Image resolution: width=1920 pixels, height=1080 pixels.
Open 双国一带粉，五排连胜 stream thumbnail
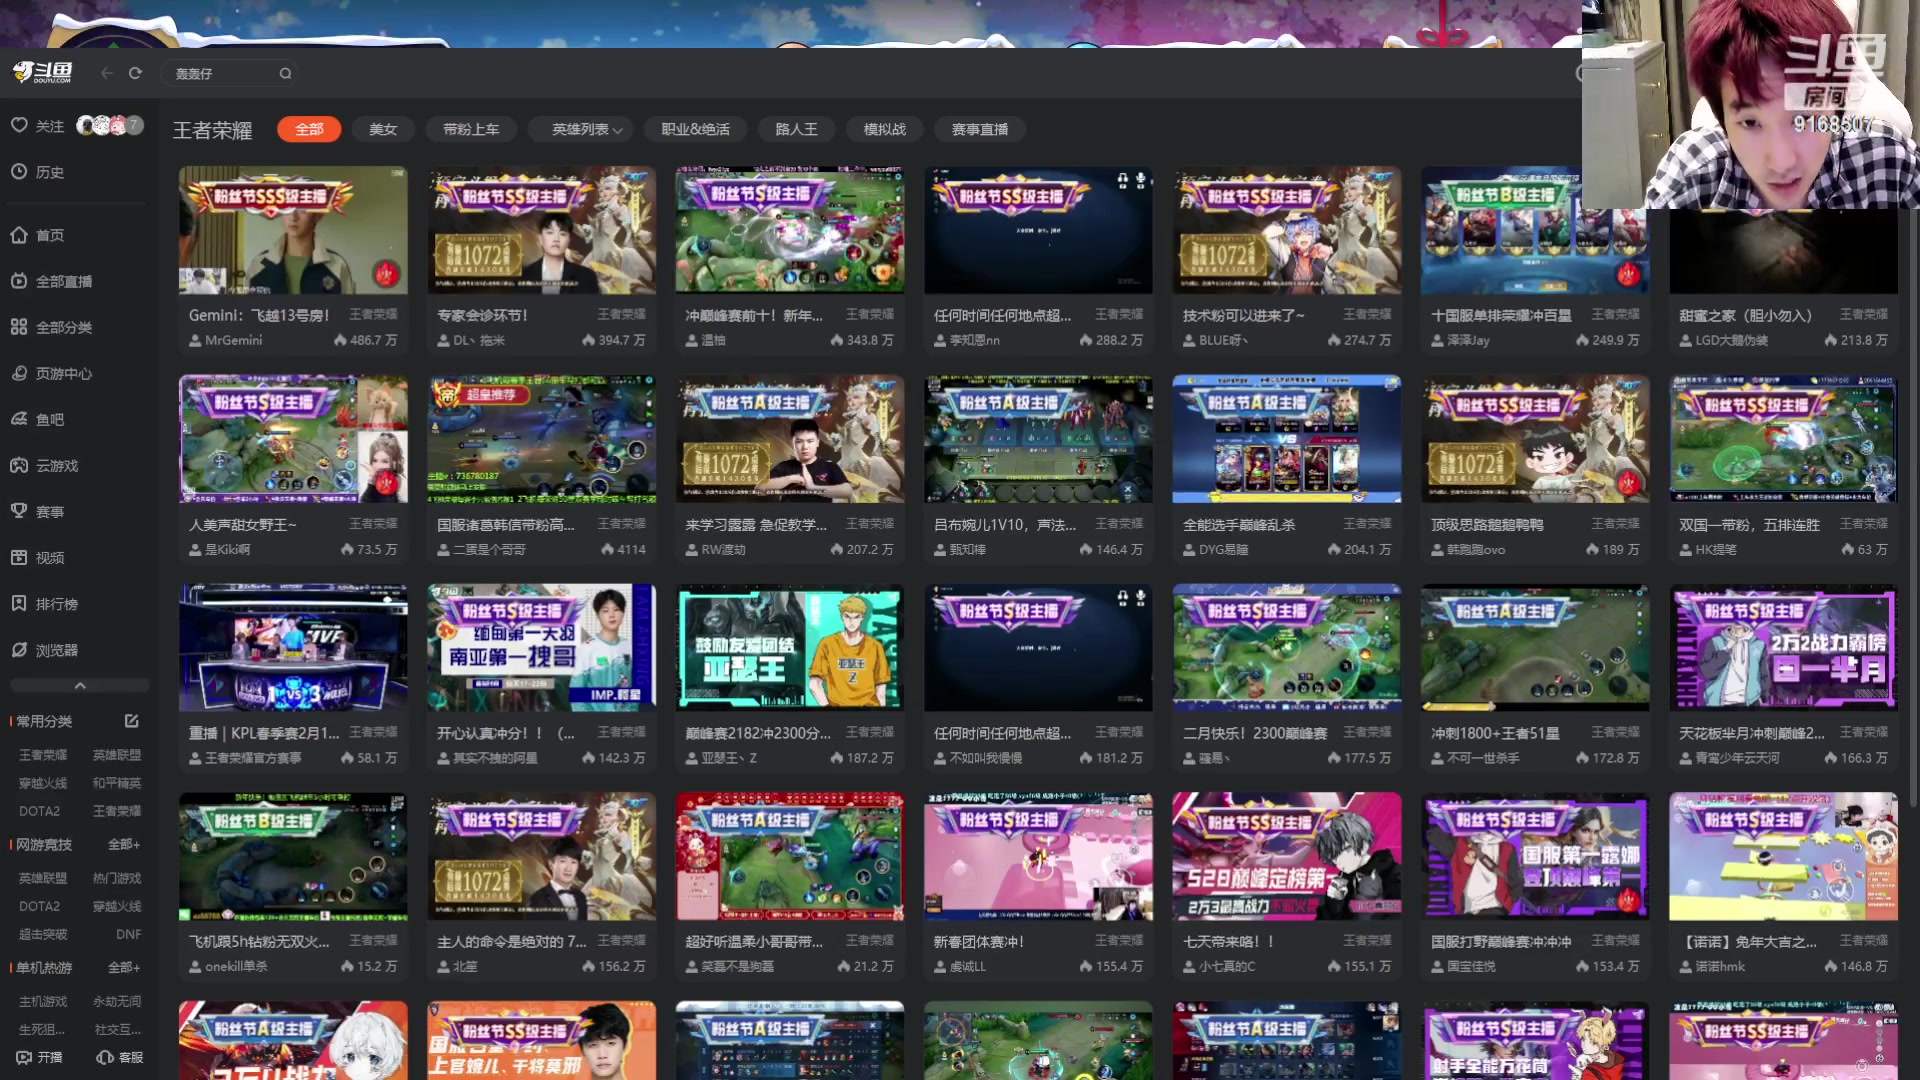coord(1783,439)
